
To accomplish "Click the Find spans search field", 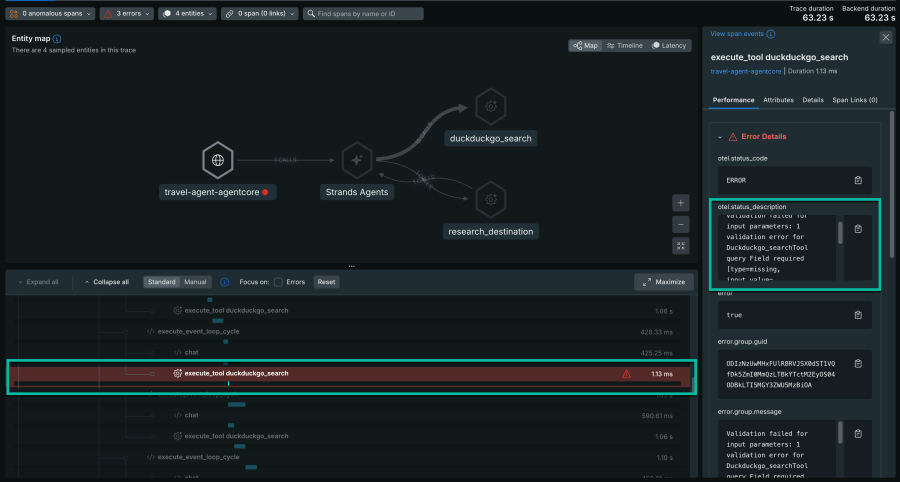I will tap(363, 14).
